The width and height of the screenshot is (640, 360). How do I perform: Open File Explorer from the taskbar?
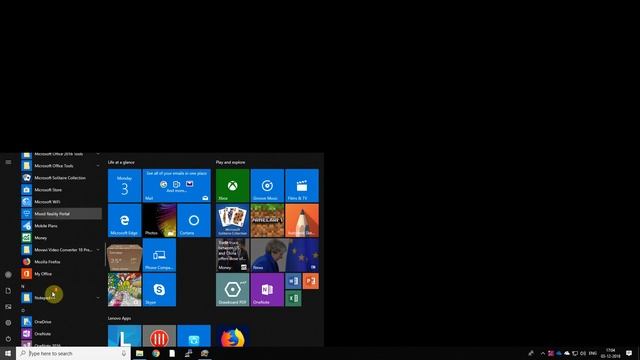point(140,353)
